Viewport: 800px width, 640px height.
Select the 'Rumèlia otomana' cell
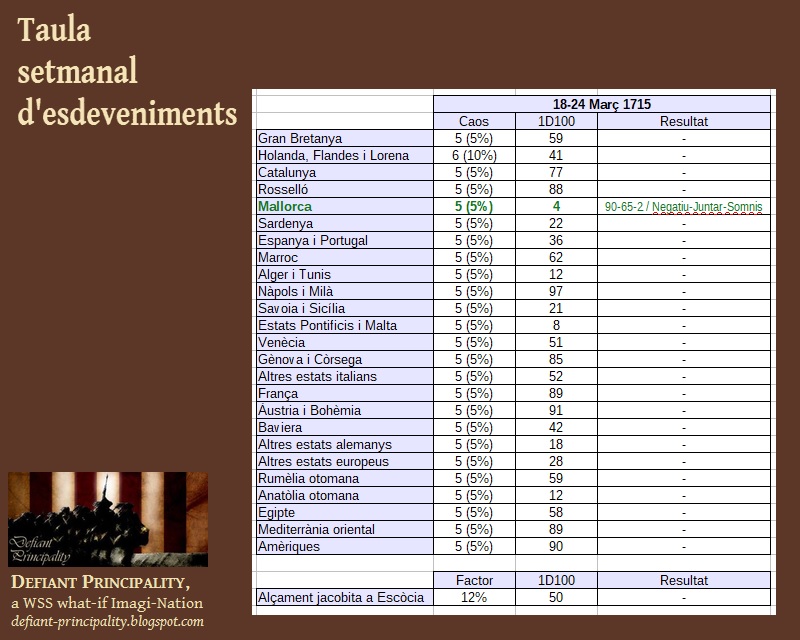(344, 479)
